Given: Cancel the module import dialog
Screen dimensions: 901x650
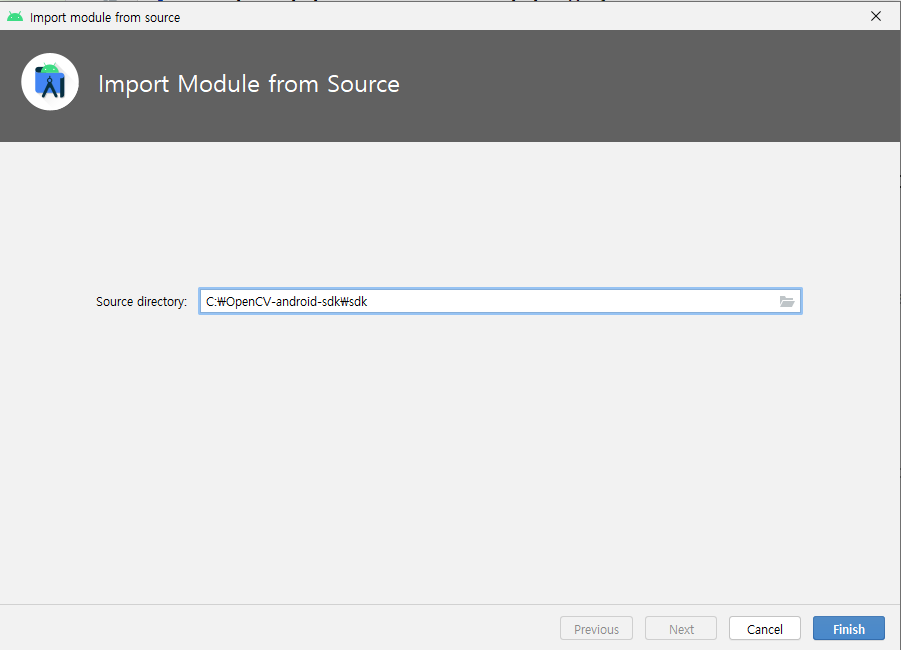Looking at the screenshot, I should tap(765, 629).
